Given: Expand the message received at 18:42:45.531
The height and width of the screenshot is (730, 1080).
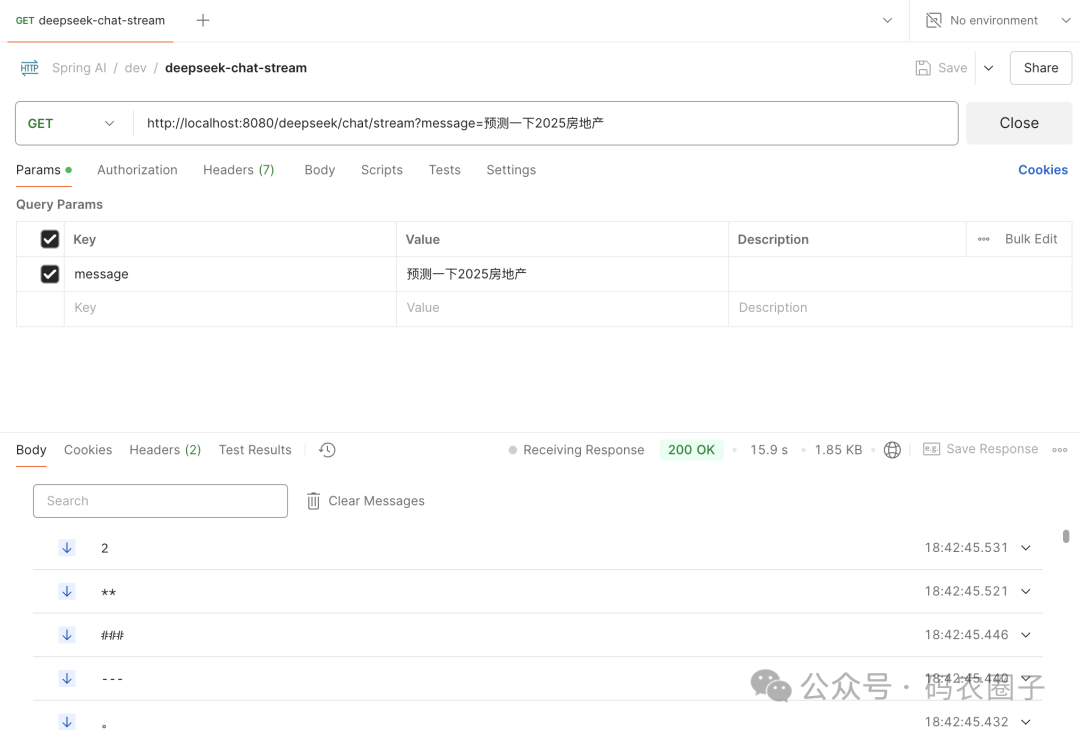Looking at the screenshot, I should [x=1026, y=548].
